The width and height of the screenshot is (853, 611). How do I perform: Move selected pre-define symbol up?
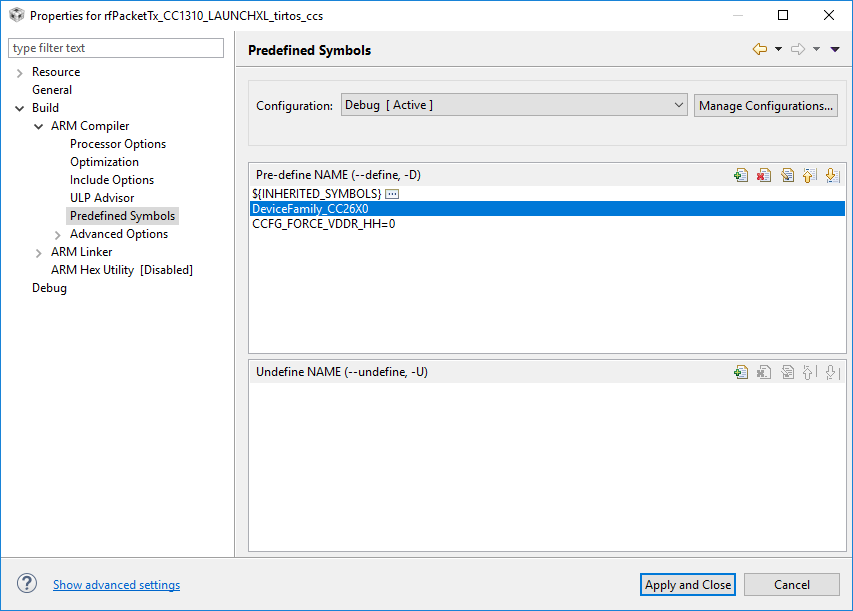pos(809,175)
